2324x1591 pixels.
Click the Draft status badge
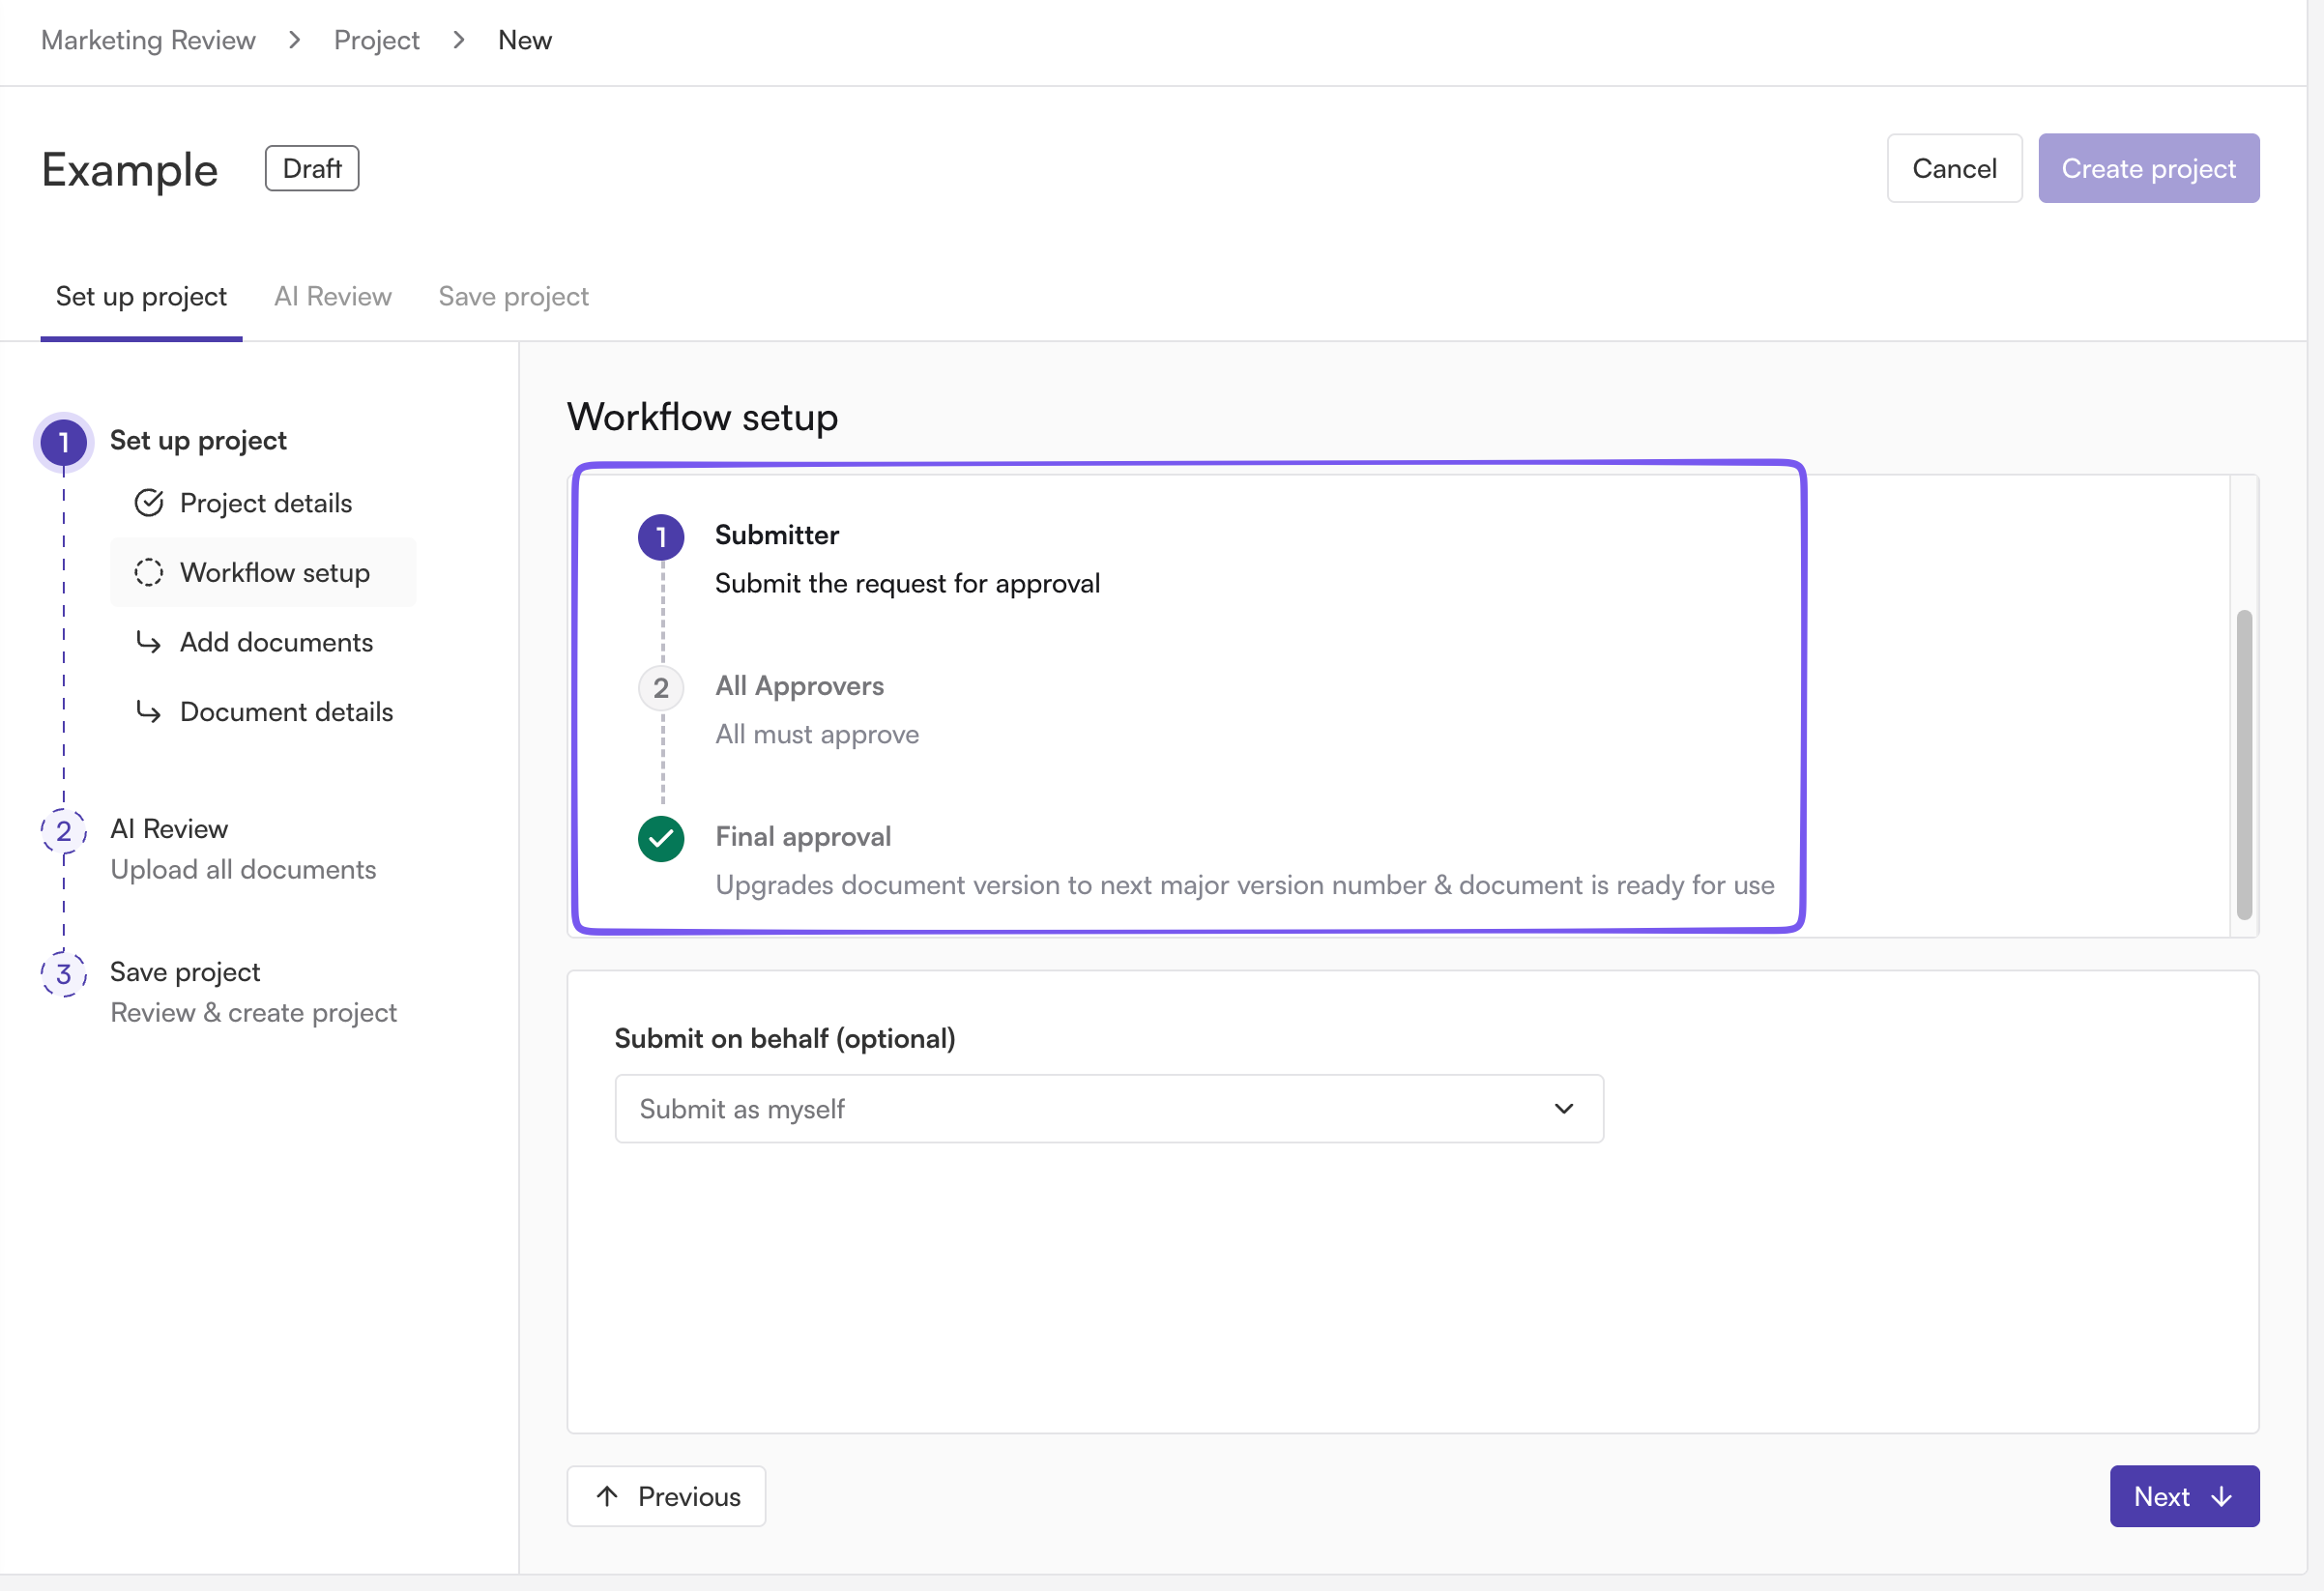[312, 168]
